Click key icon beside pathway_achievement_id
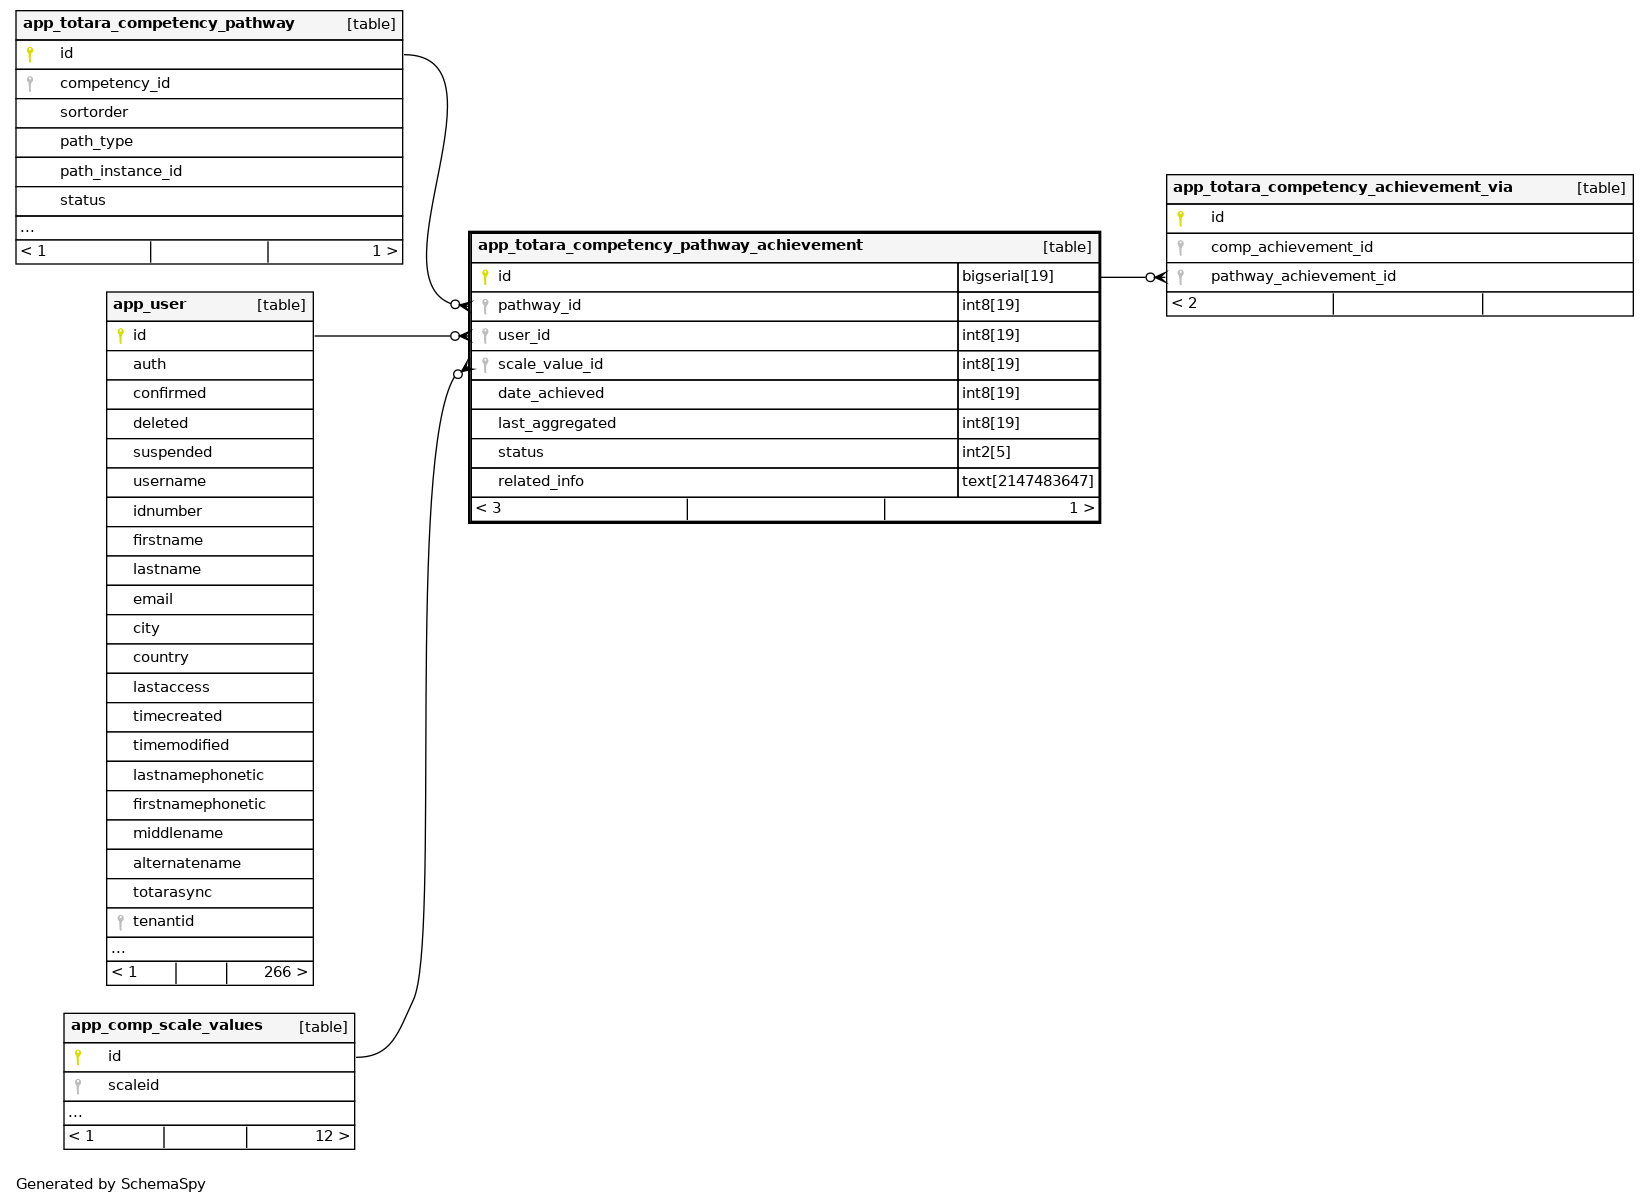The height and width of the screenshot is (1204, 1649). click(x=1180, y=277)
